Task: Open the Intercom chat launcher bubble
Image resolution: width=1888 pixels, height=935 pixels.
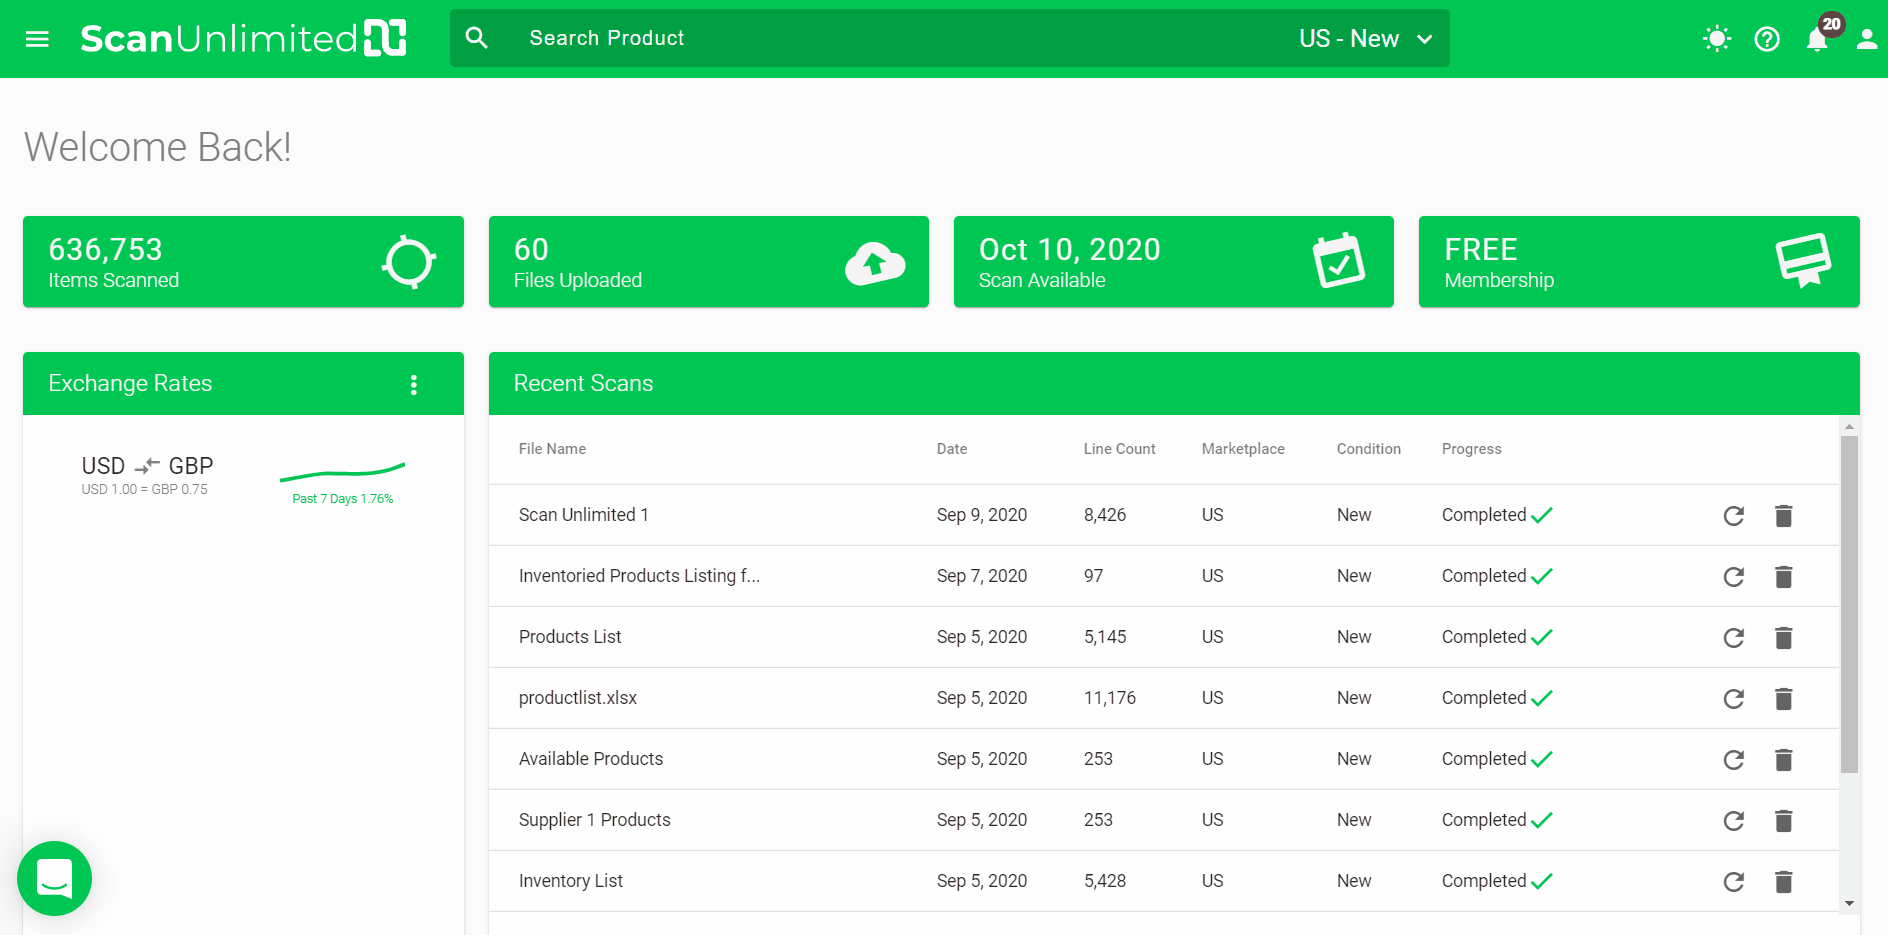Action: (55, 878)
